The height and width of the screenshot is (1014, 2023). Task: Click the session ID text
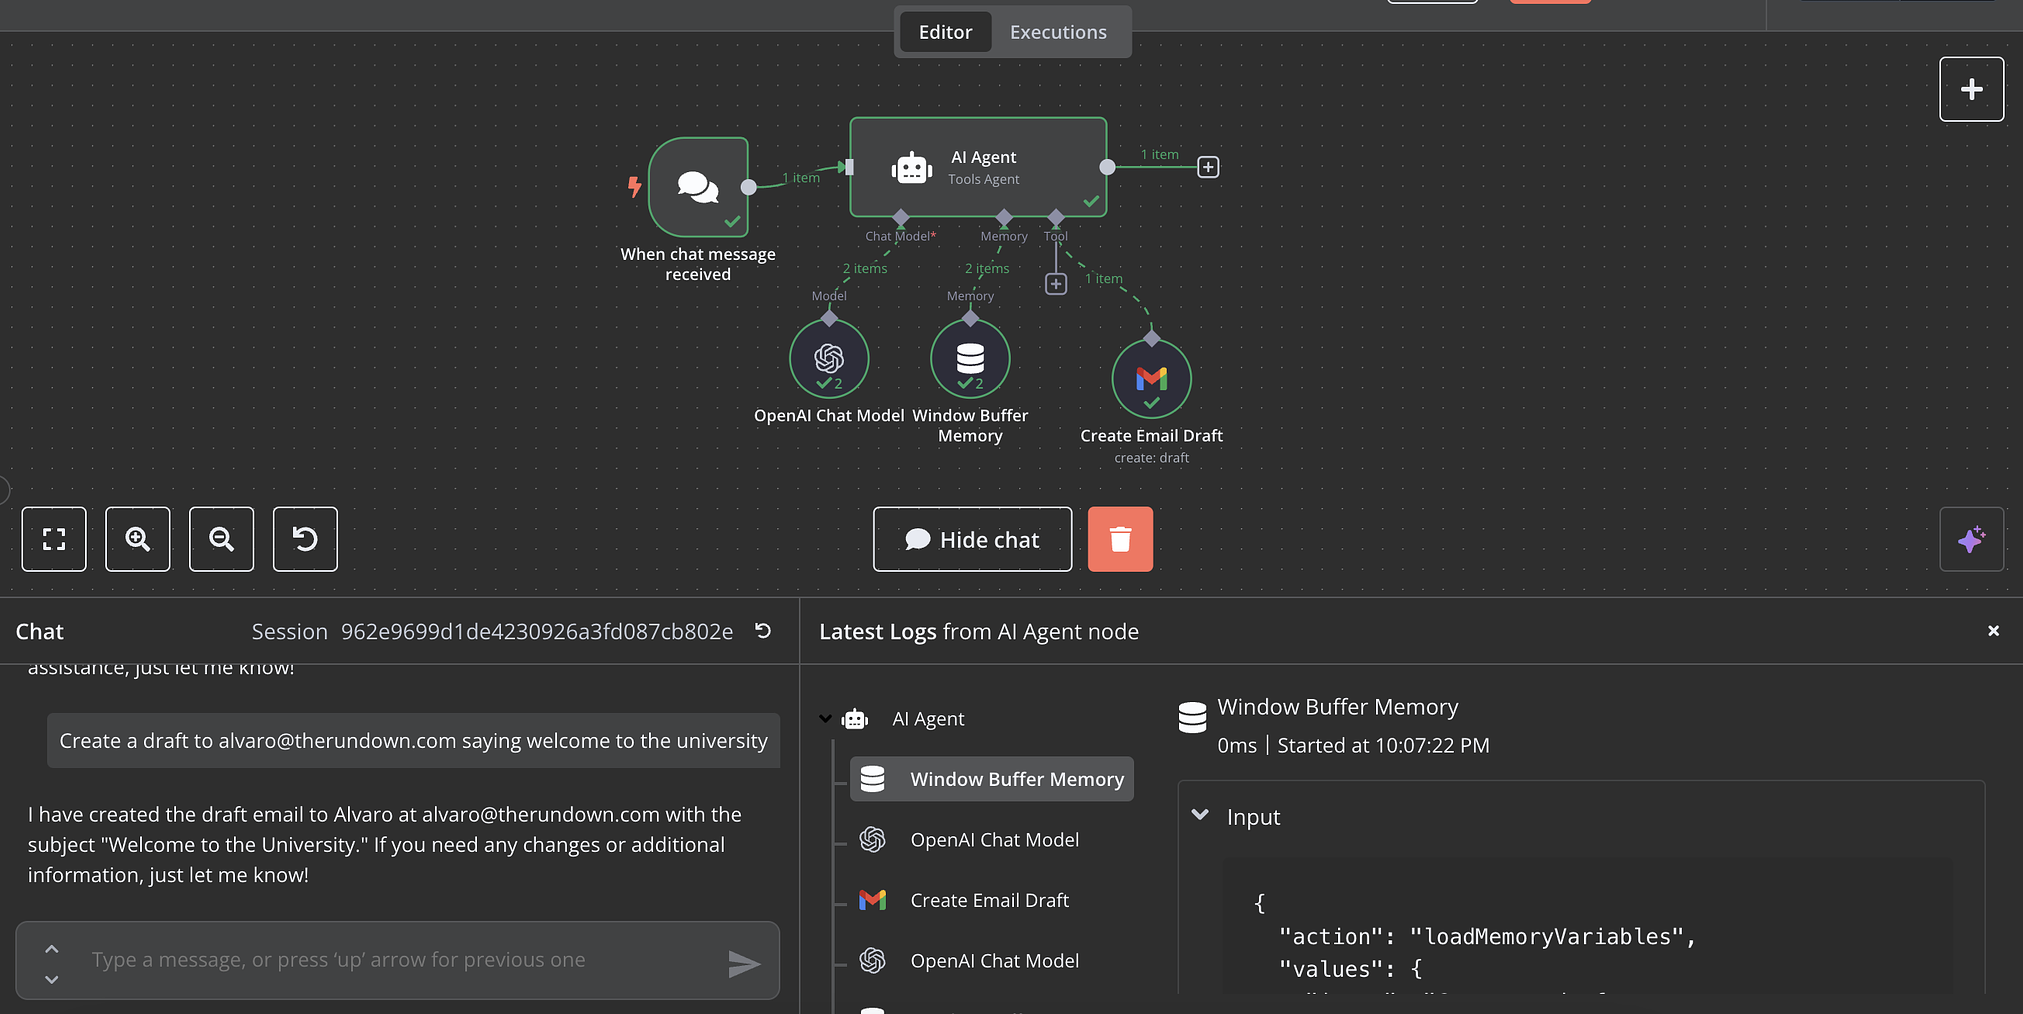point(537,632)
